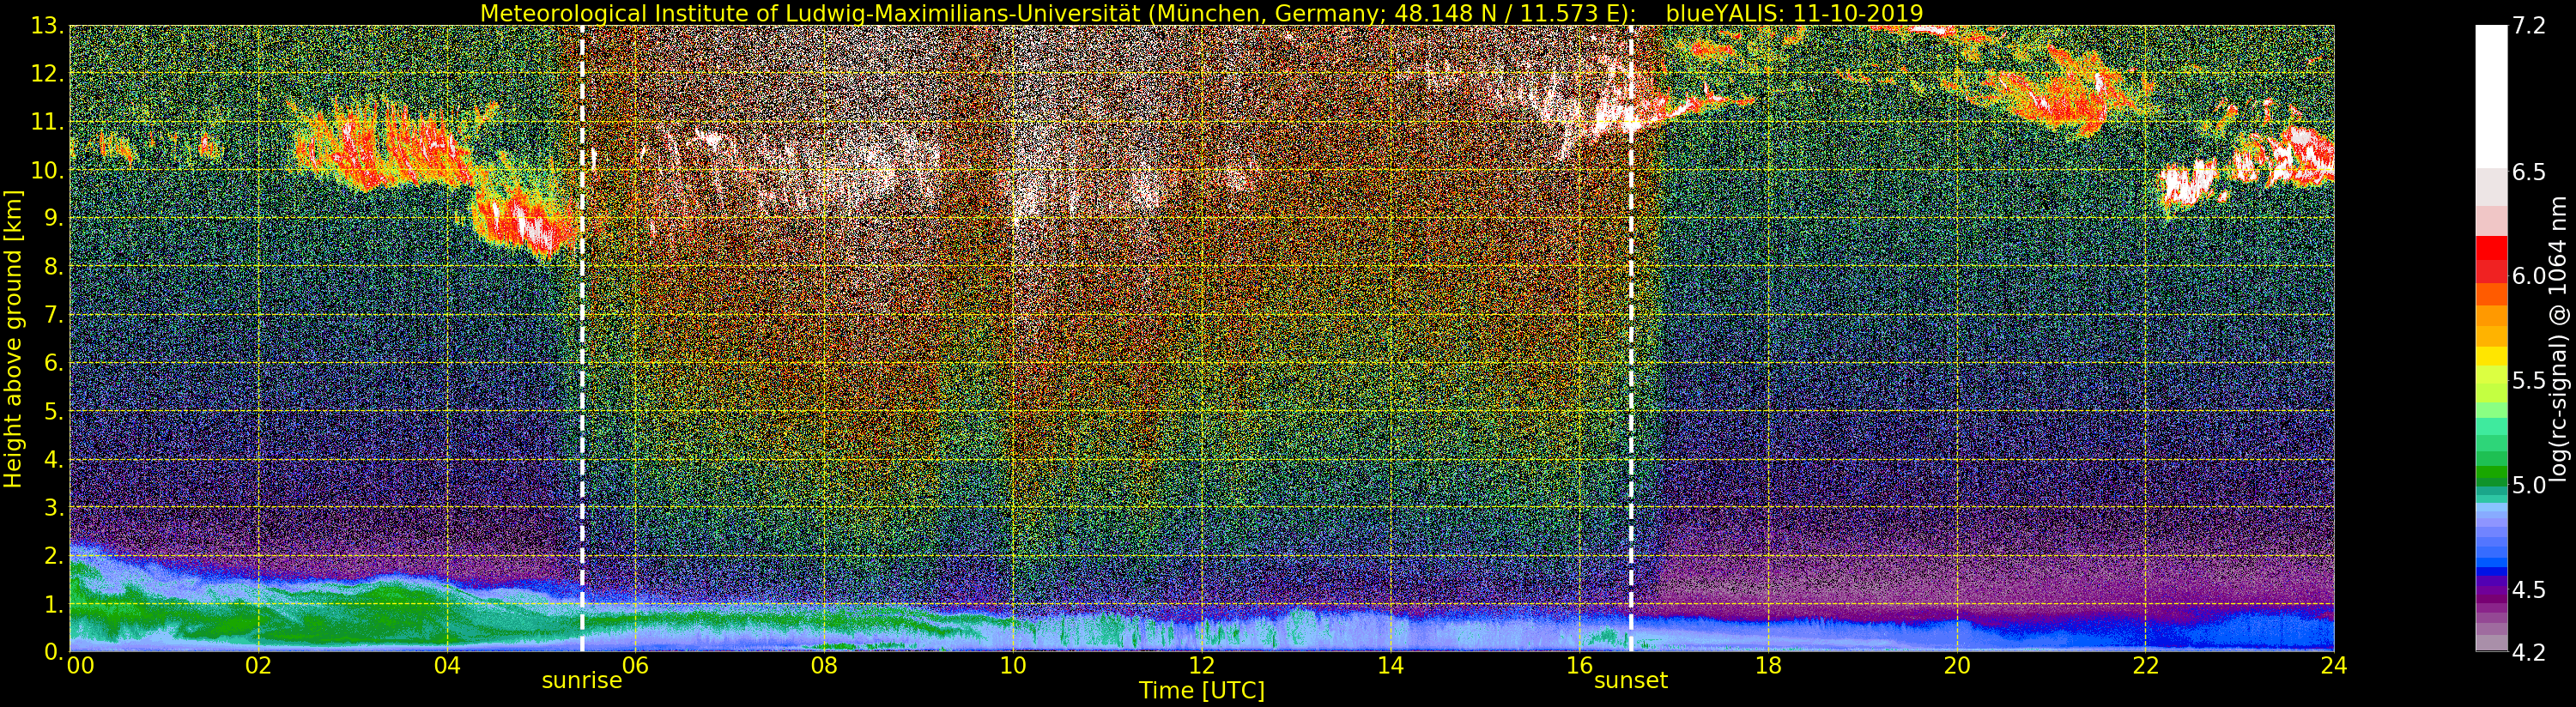The image size is (2576, 707).
Task: Click the 'sunset' label below the axis
Action: tap(1631, 681)
